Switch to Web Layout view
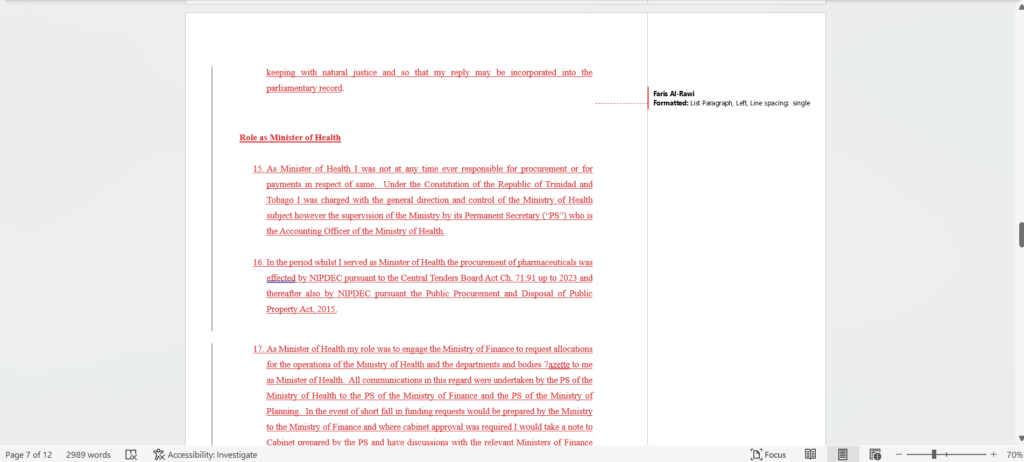The image size is (1024, 462). (x=875, y=454)
